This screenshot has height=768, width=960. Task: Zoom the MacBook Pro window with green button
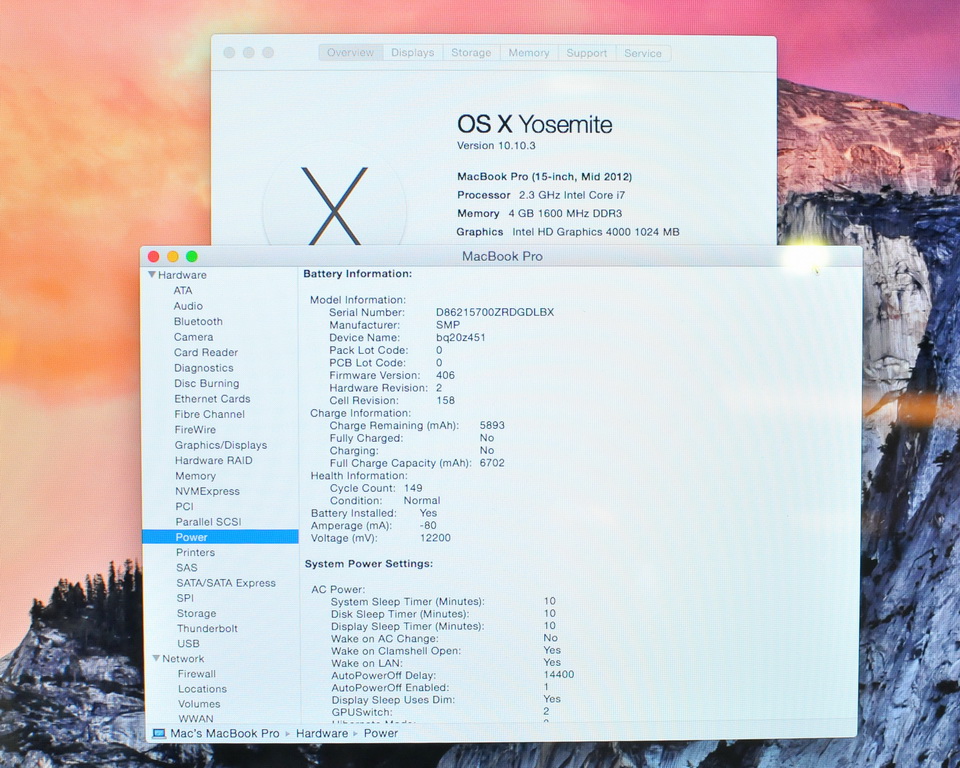click(x=192, y=256)
